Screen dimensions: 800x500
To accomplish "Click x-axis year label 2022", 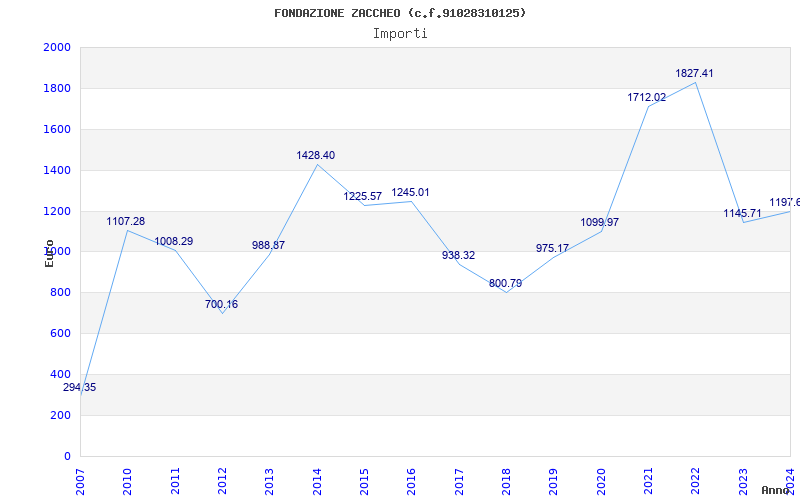I will click(x=695, y=482).
